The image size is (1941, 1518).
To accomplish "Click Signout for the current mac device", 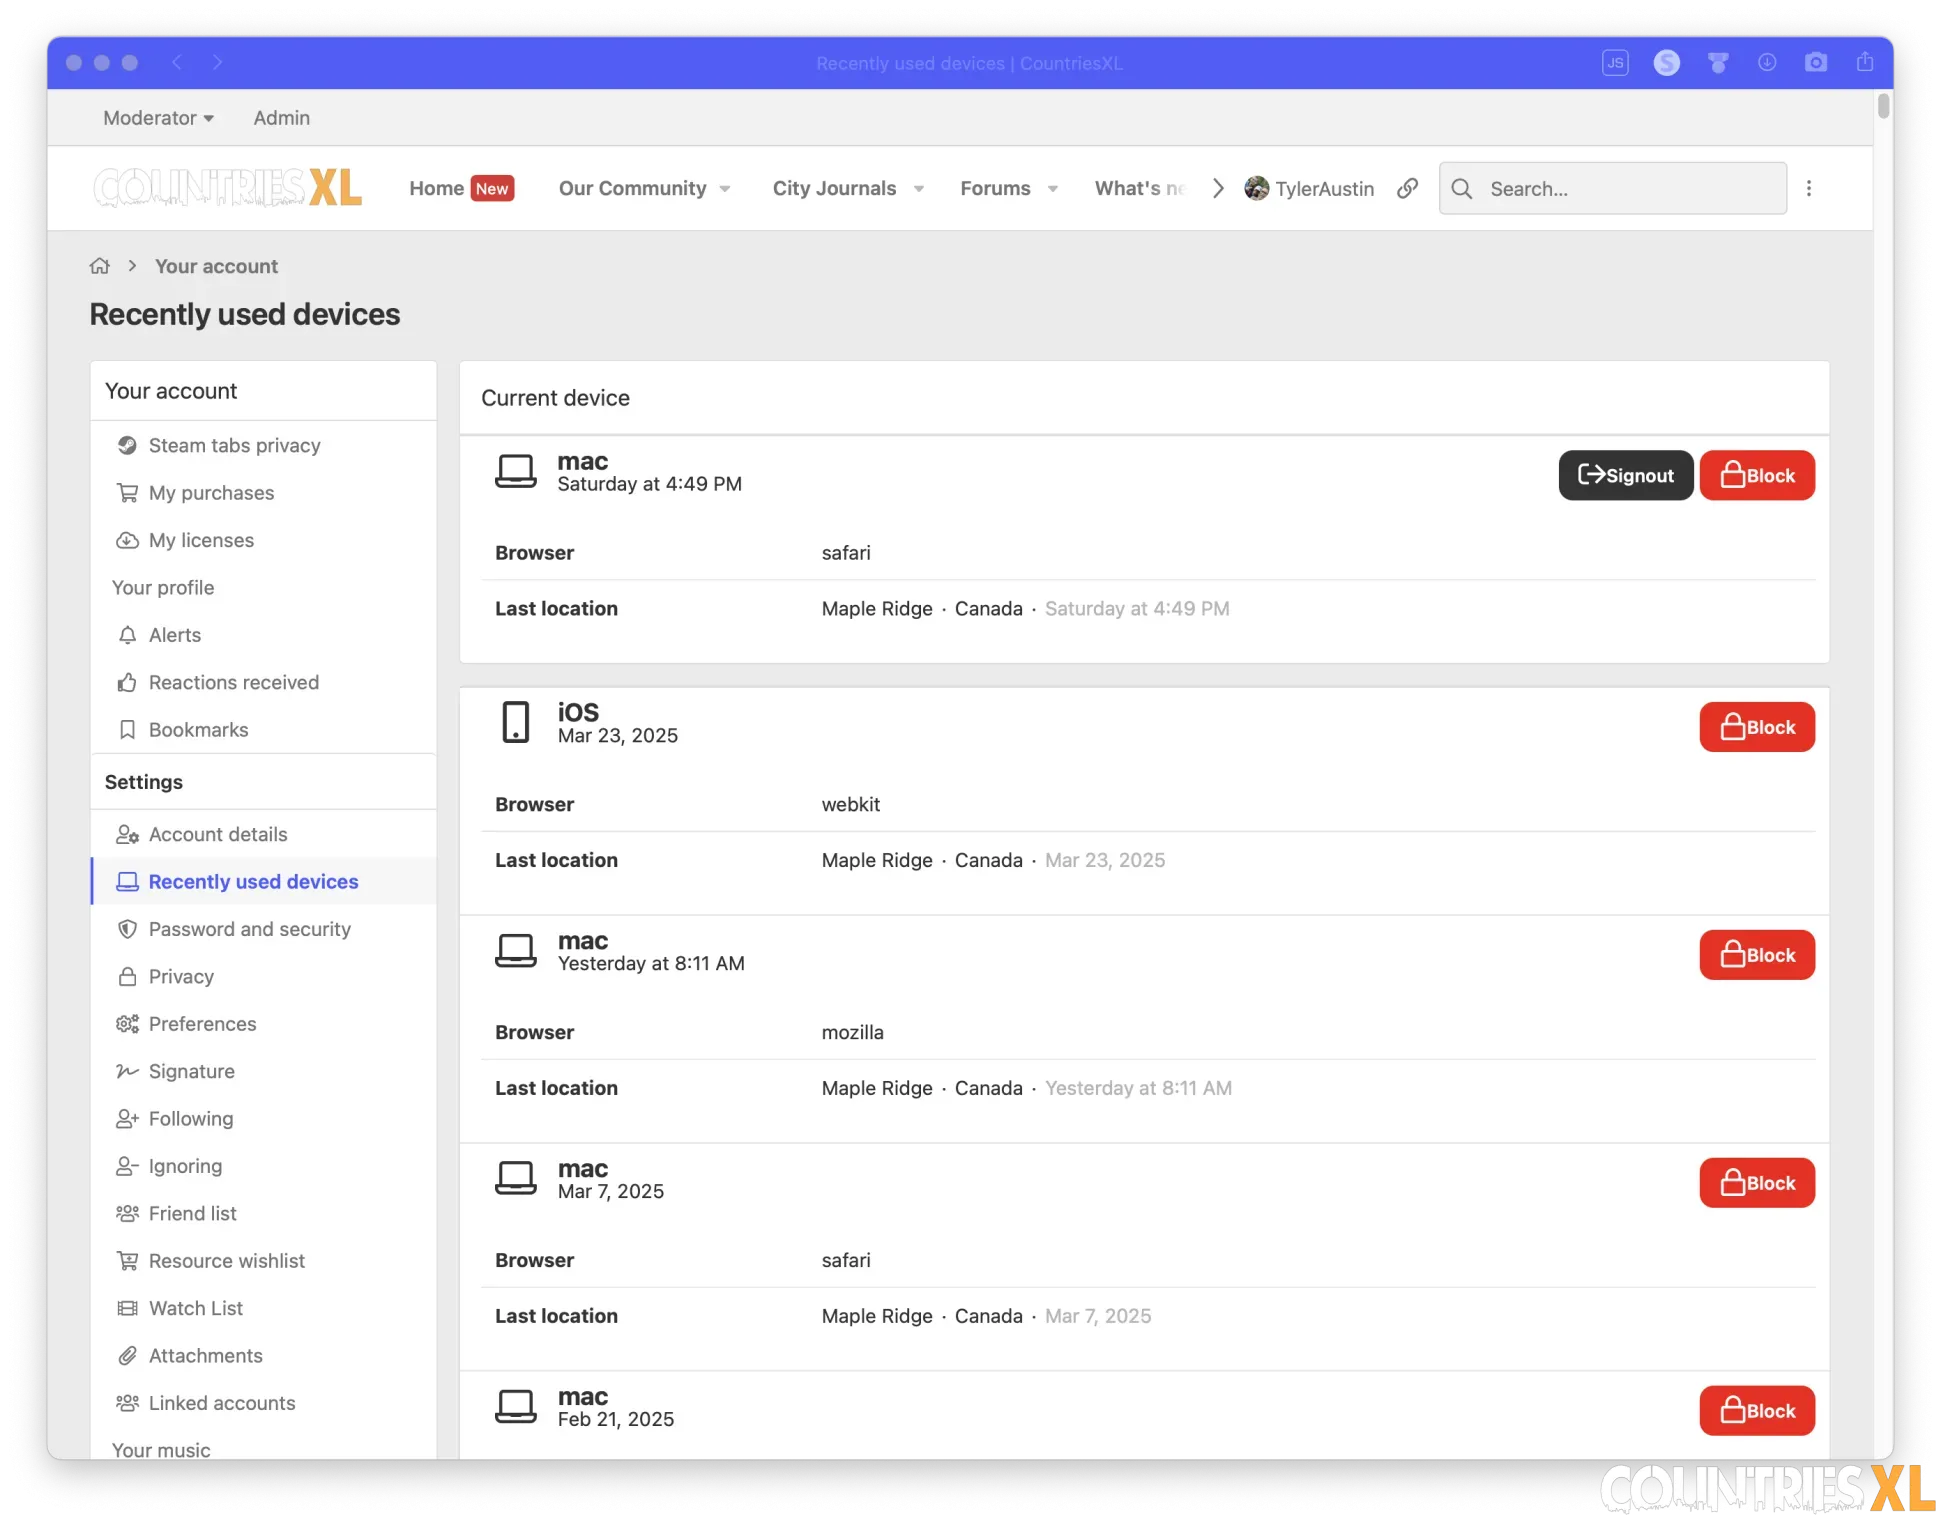I will [1625, 475].
